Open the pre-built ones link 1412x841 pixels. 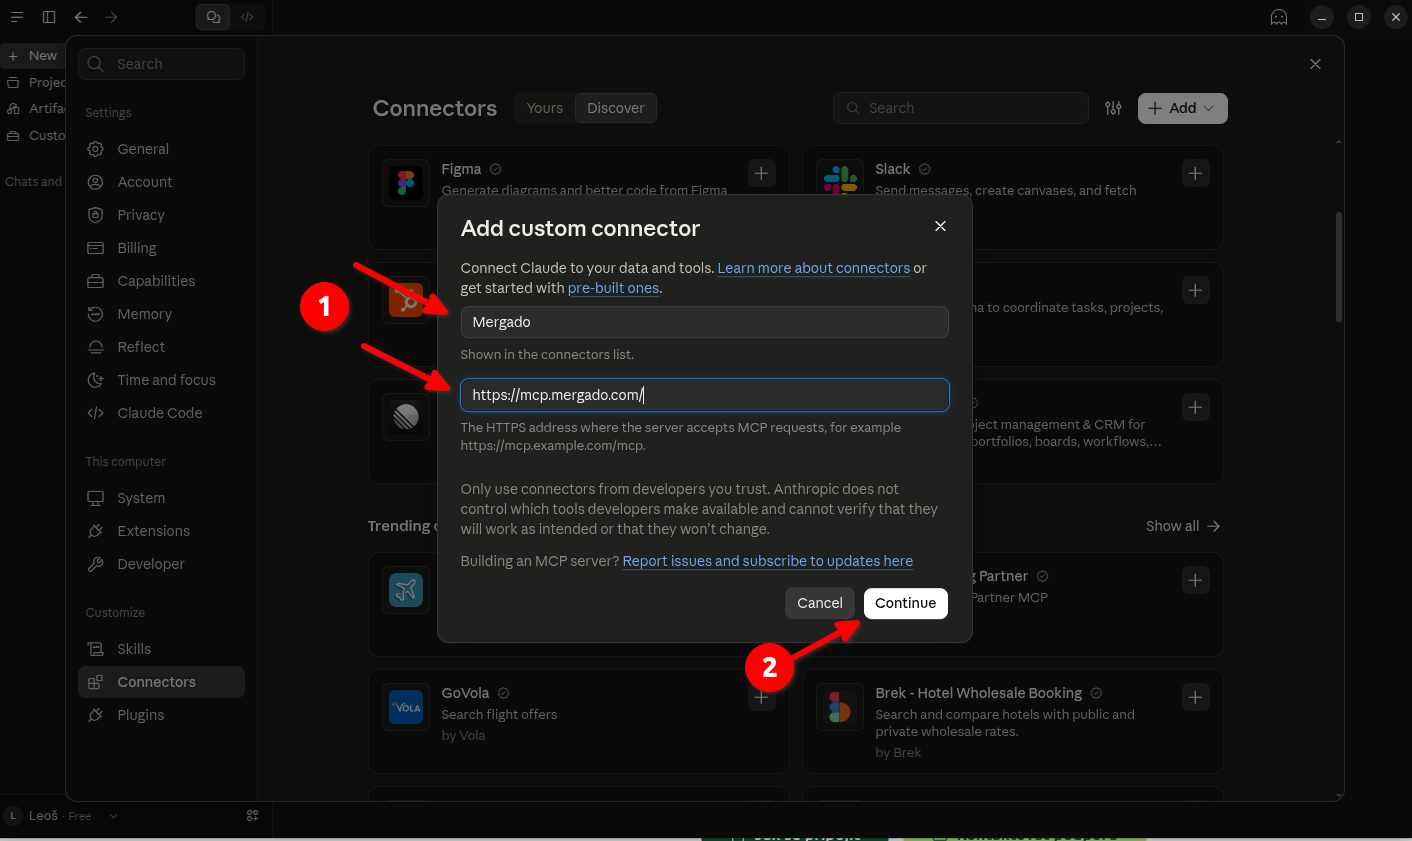coord(614,288)
